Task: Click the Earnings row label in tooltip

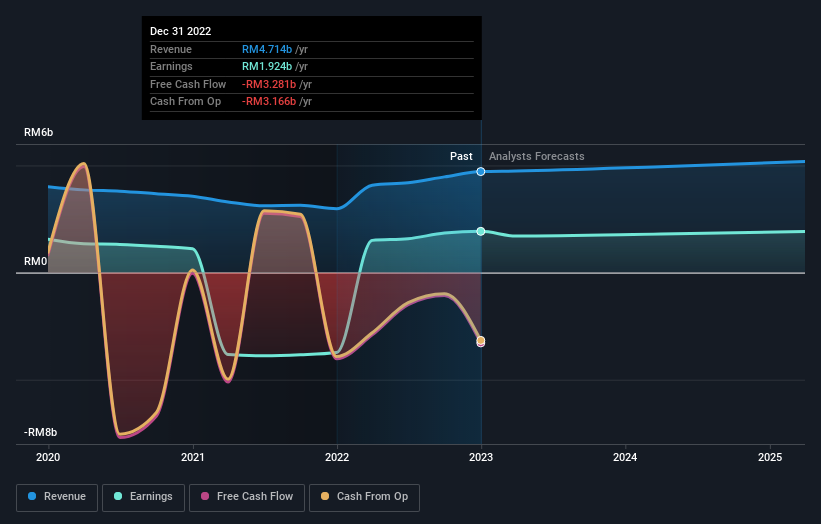Action: point(171,66)
